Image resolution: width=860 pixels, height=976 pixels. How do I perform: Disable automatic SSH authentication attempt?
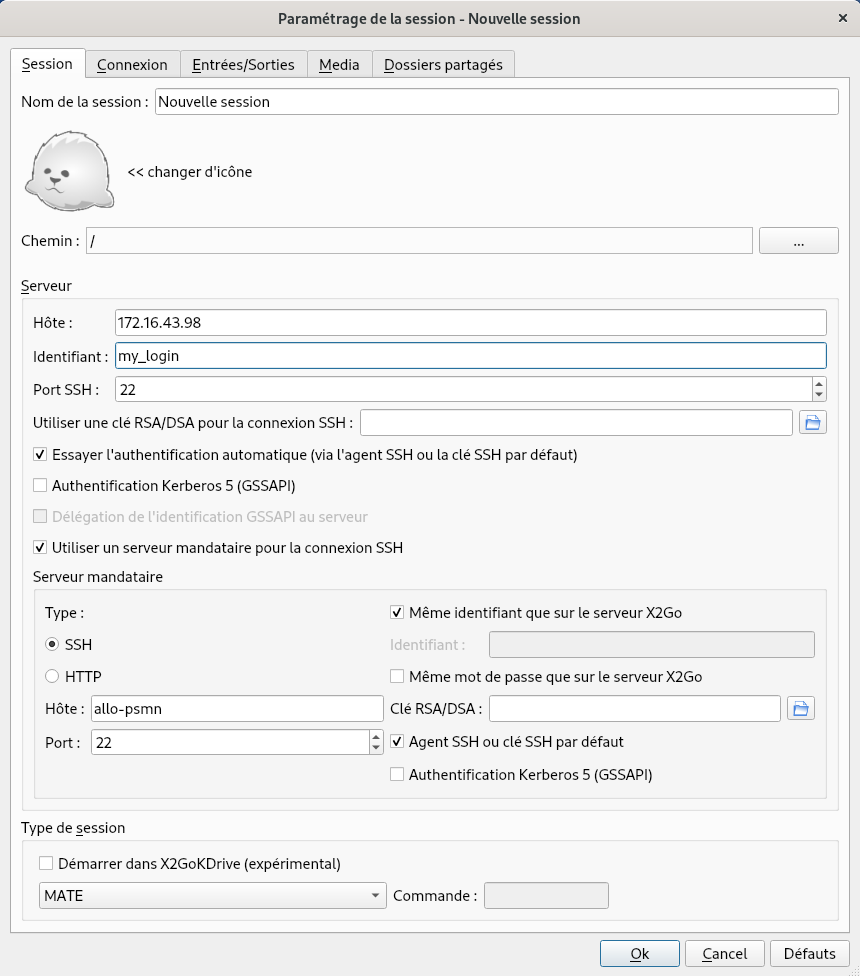coord(41,455)
